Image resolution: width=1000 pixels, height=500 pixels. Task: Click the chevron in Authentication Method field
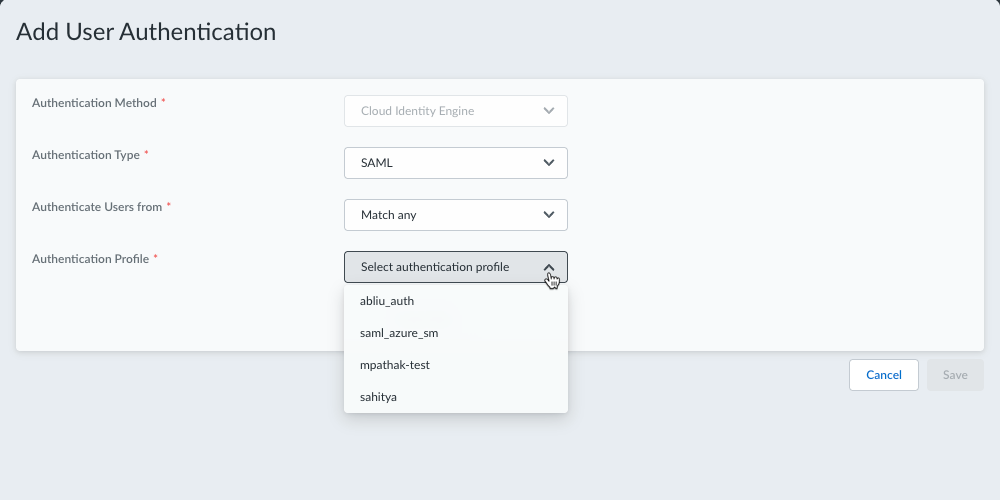click(x=548, y=111)
